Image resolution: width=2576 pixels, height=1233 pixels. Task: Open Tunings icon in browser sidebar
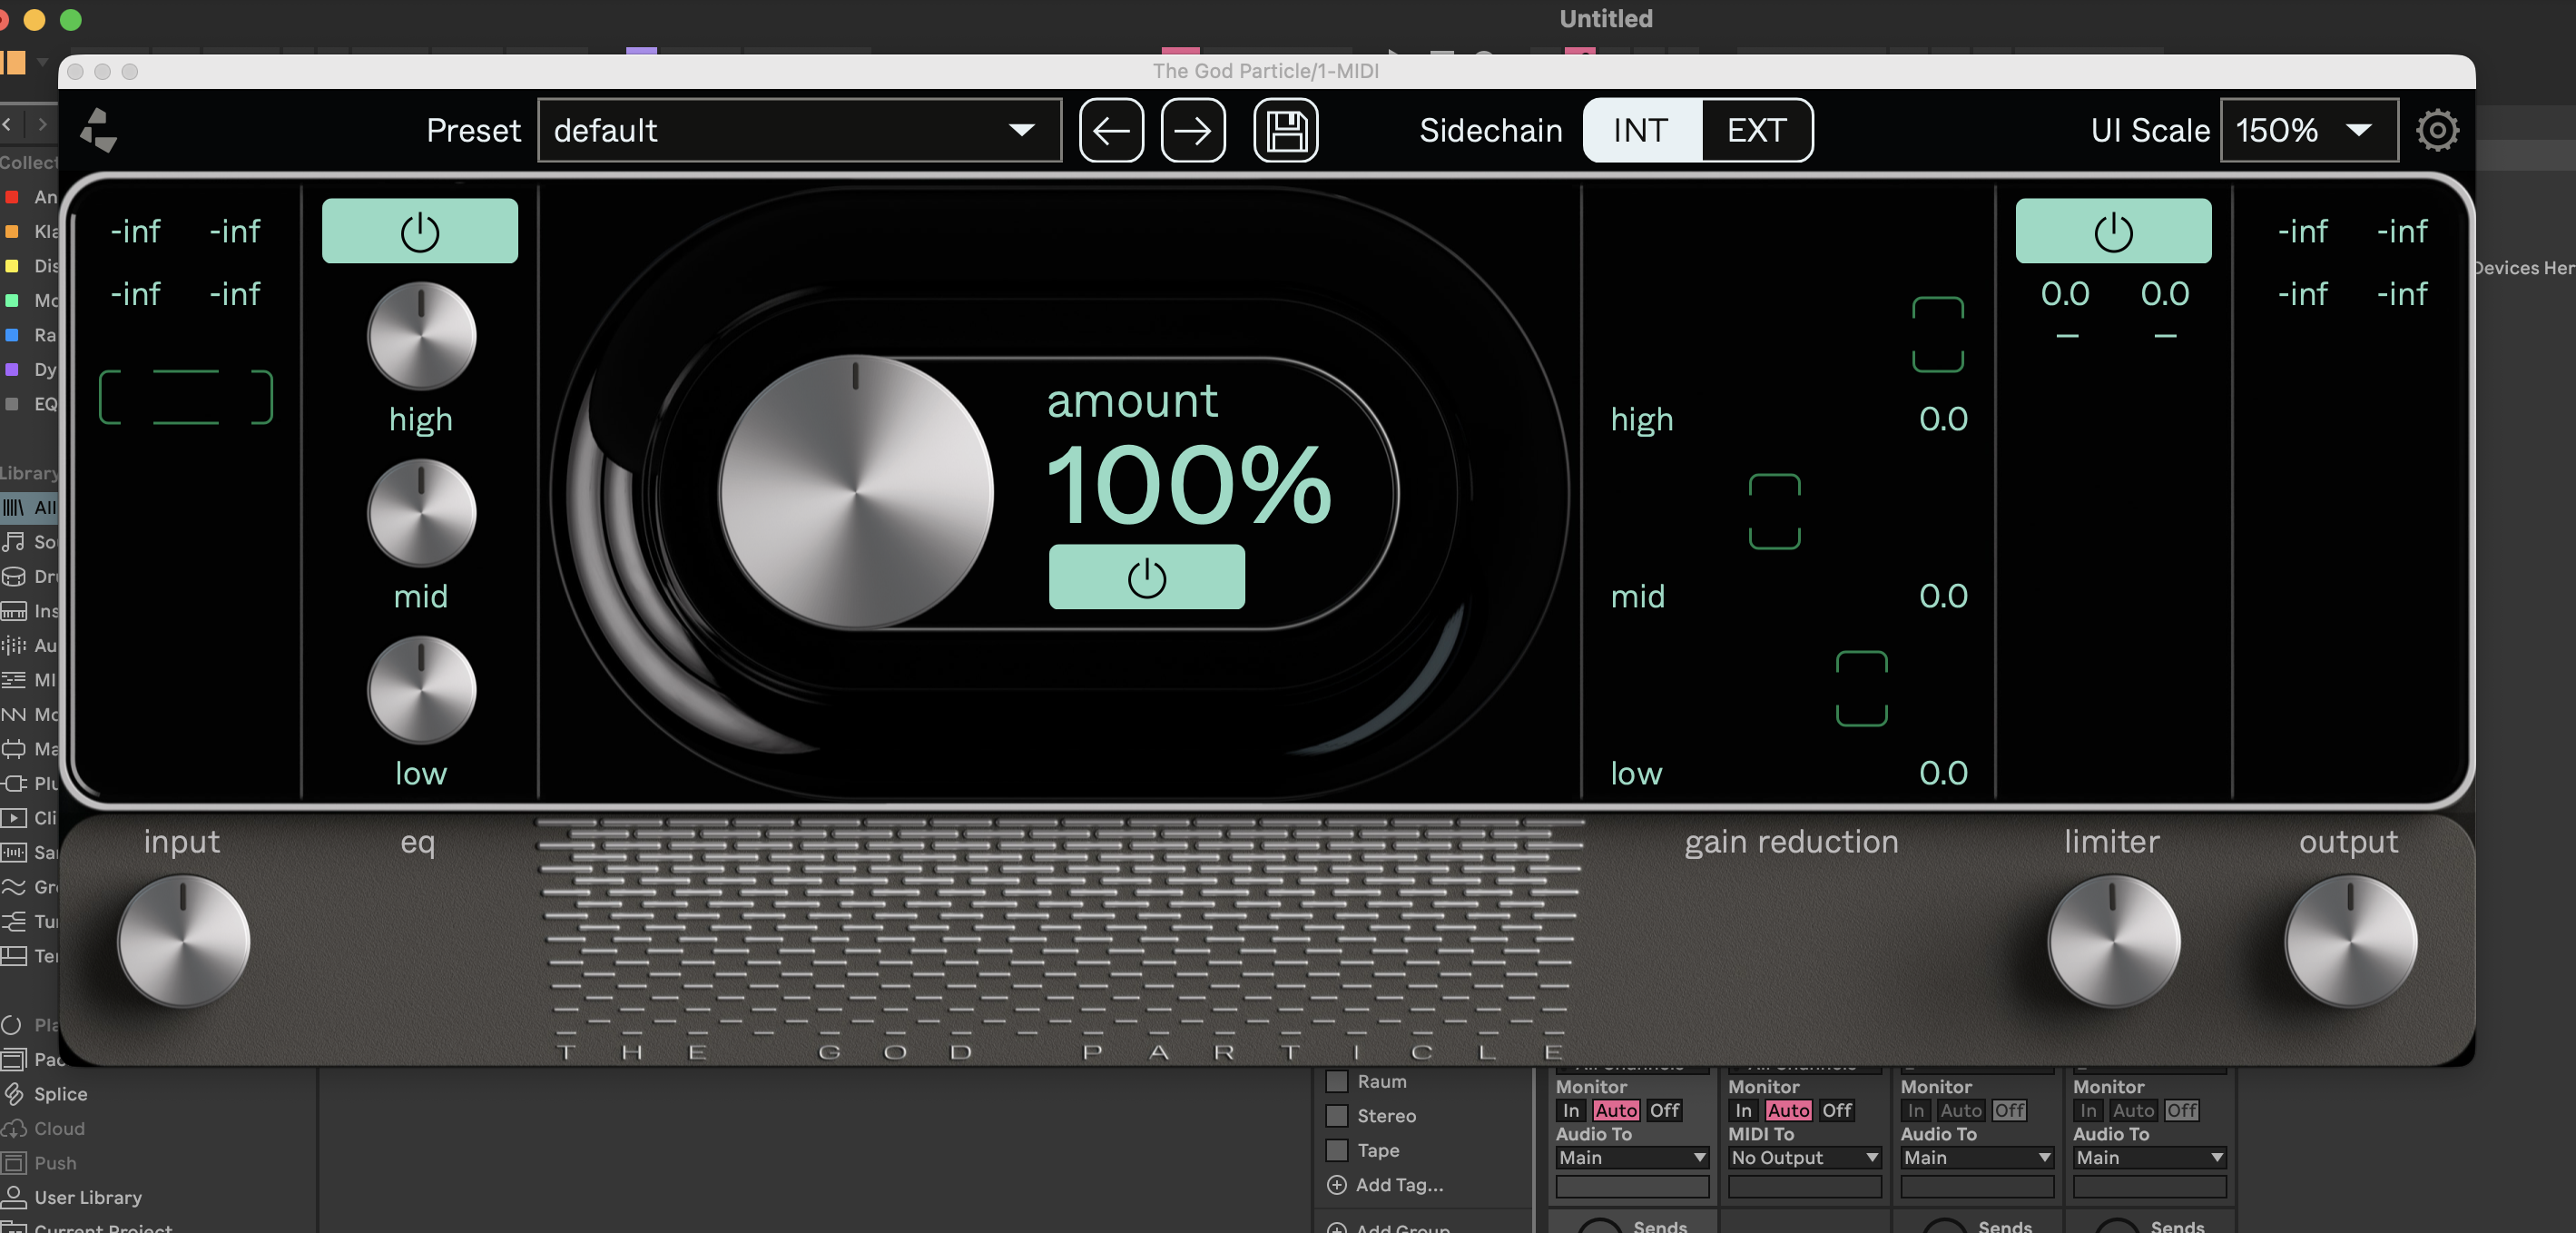coord(13,921)
